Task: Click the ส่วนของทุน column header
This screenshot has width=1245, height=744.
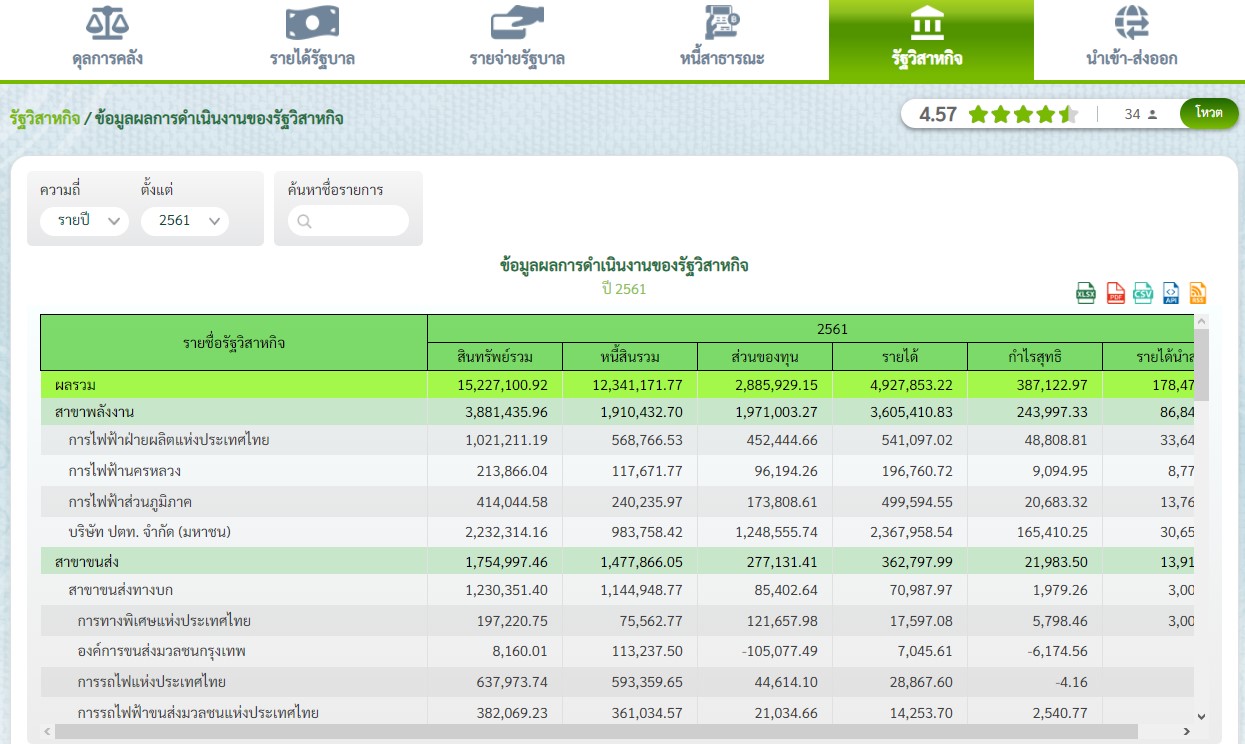Action: [765, 357]
